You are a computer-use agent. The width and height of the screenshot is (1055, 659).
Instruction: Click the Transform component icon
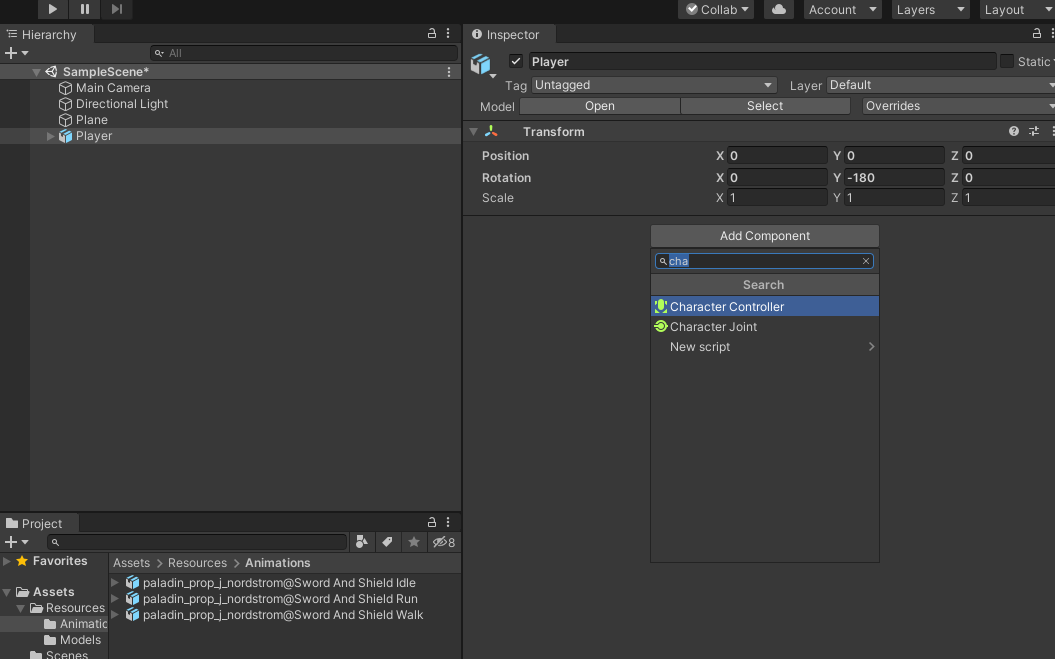(491, 131)
